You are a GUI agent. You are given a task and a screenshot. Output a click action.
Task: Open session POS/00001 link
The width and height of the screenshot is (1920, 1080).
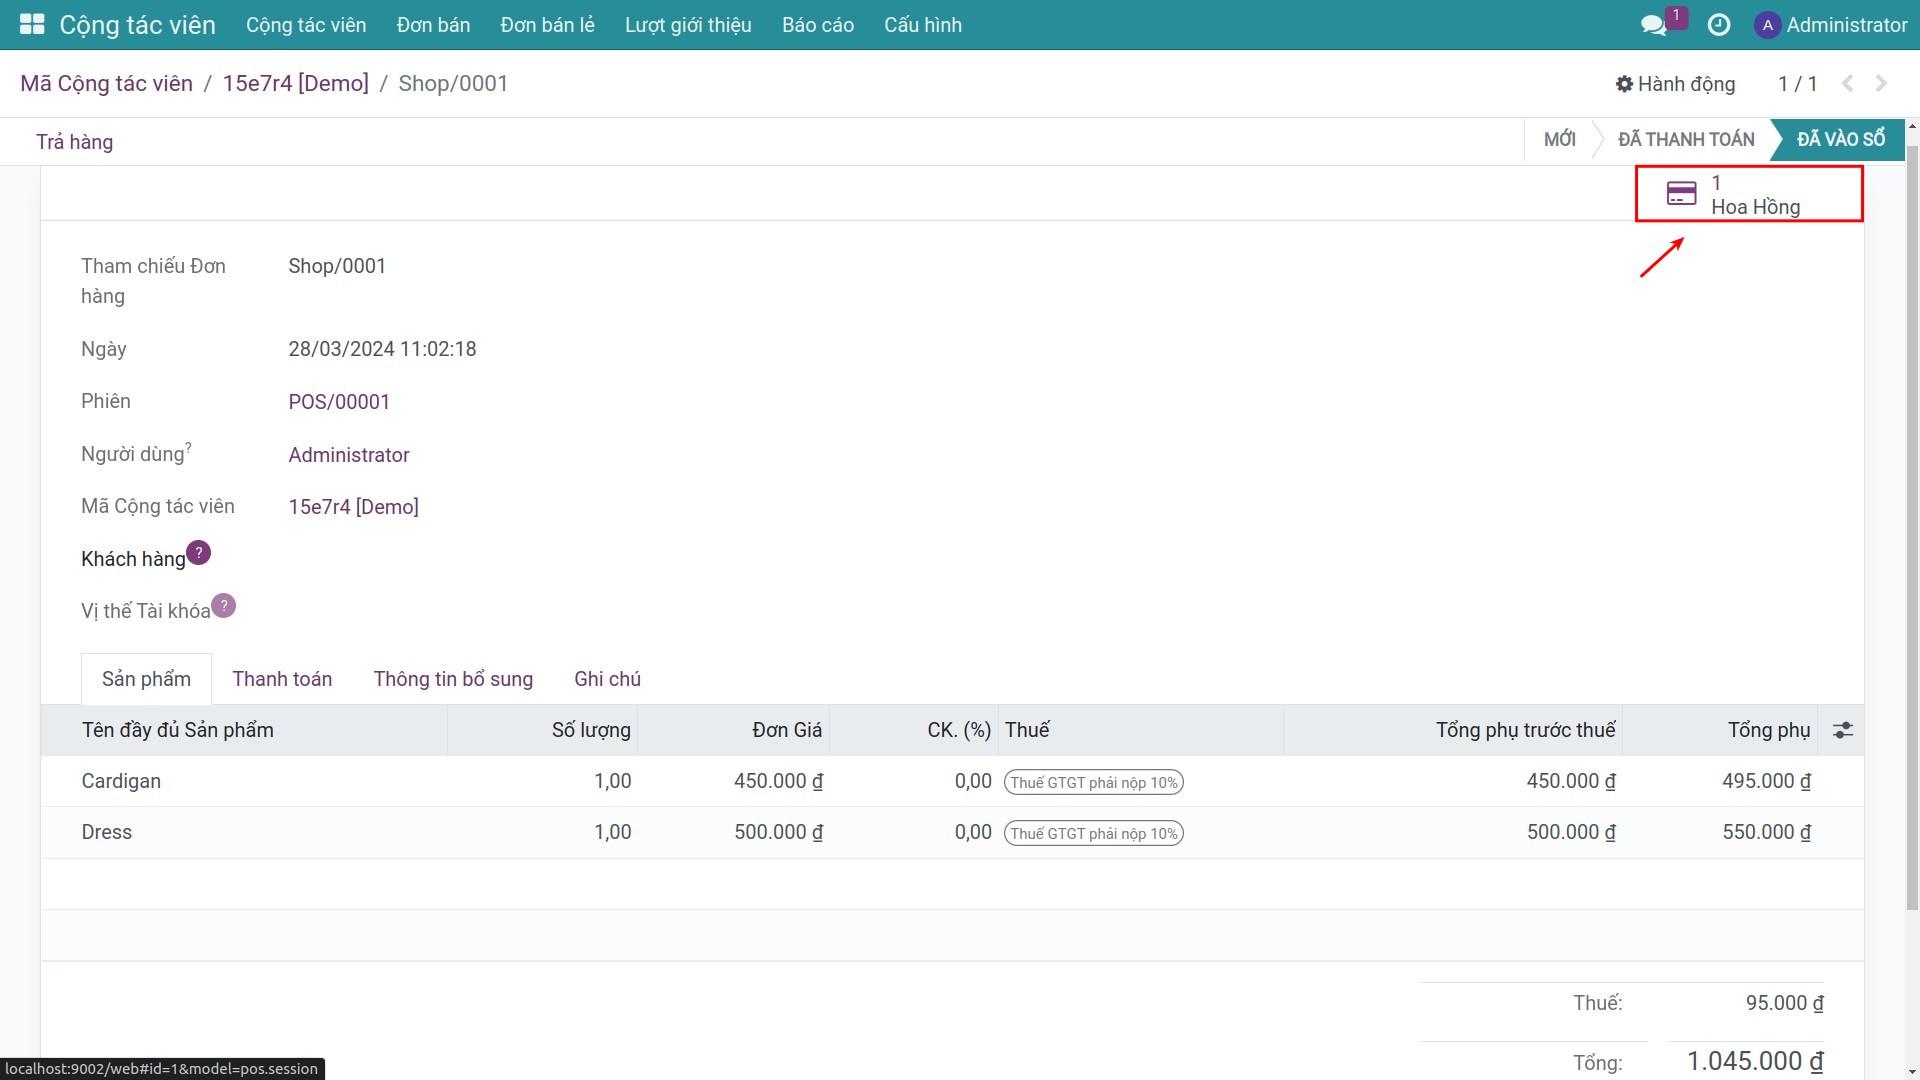click(339, 402)
